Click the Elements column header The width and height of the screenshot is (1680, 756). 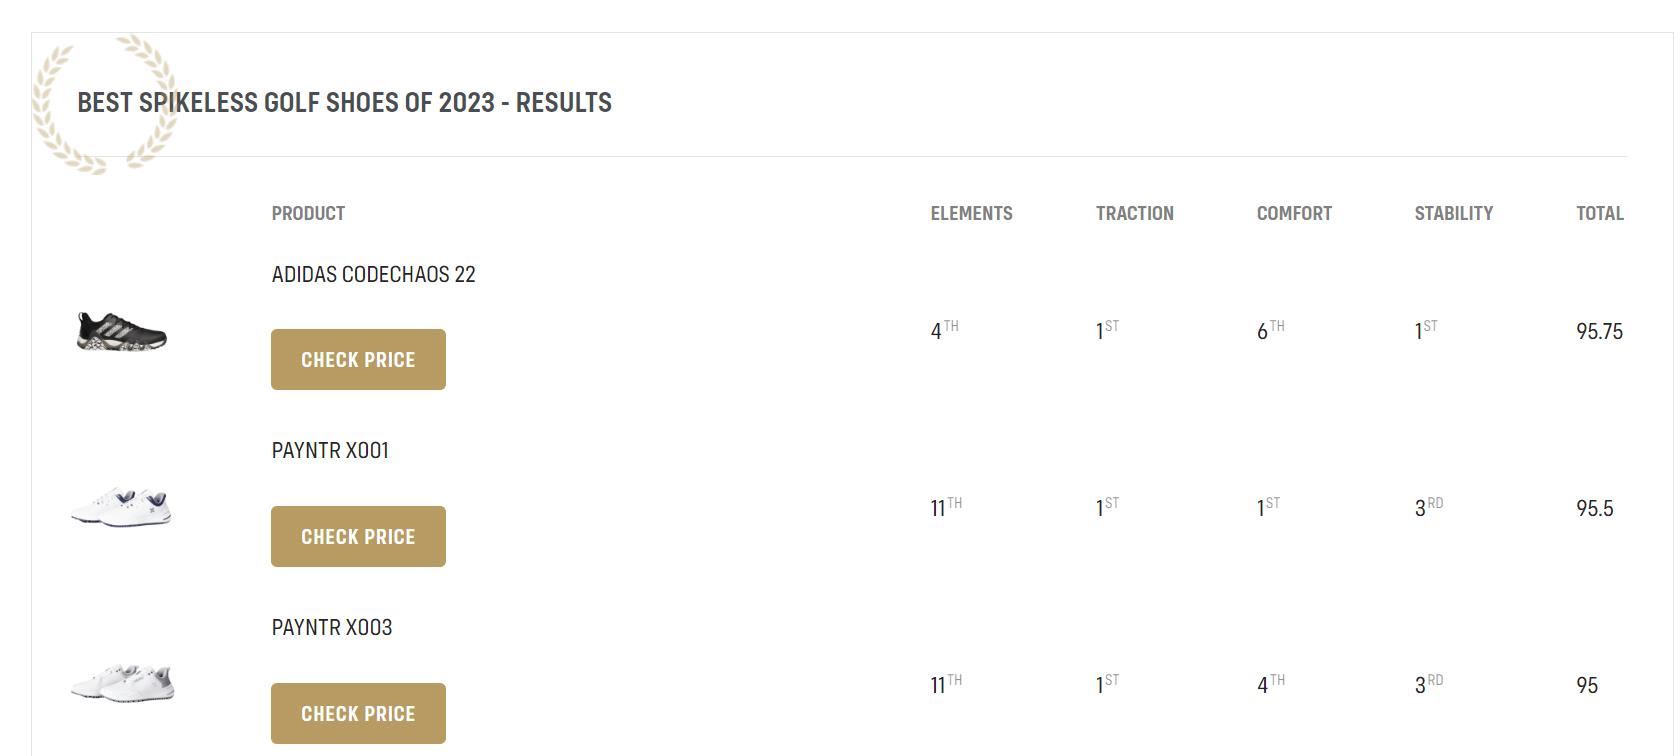(x=971, y=213)
